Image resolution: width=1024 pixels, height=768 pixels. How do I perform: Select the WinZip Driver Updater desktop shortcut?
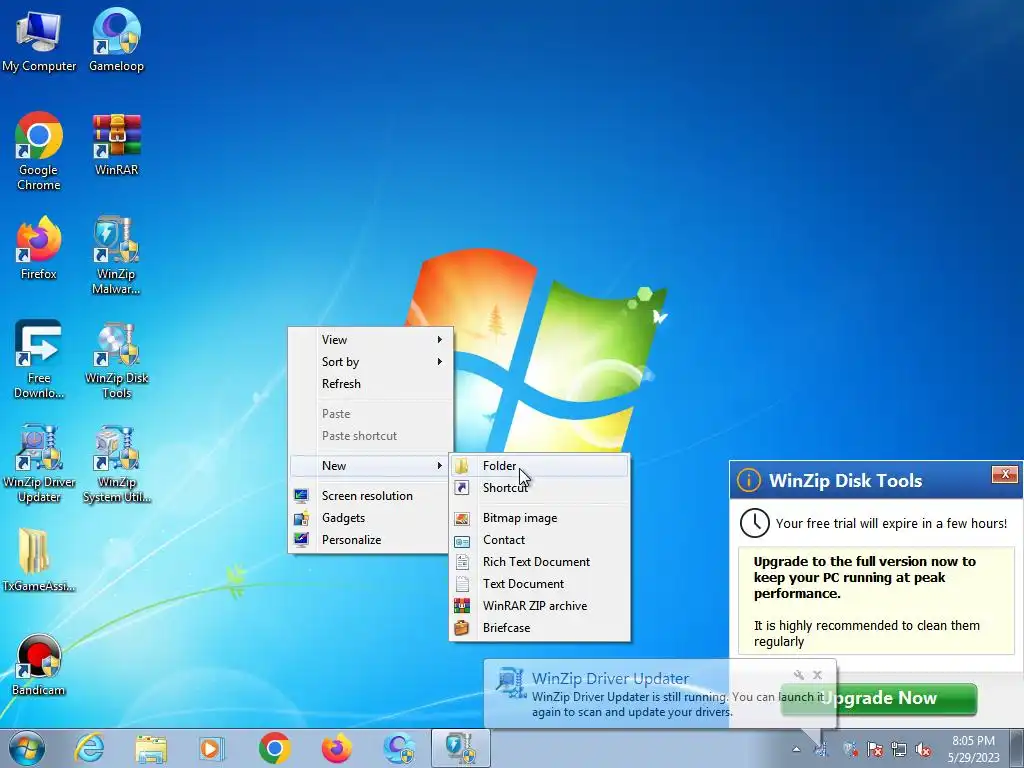39,464
